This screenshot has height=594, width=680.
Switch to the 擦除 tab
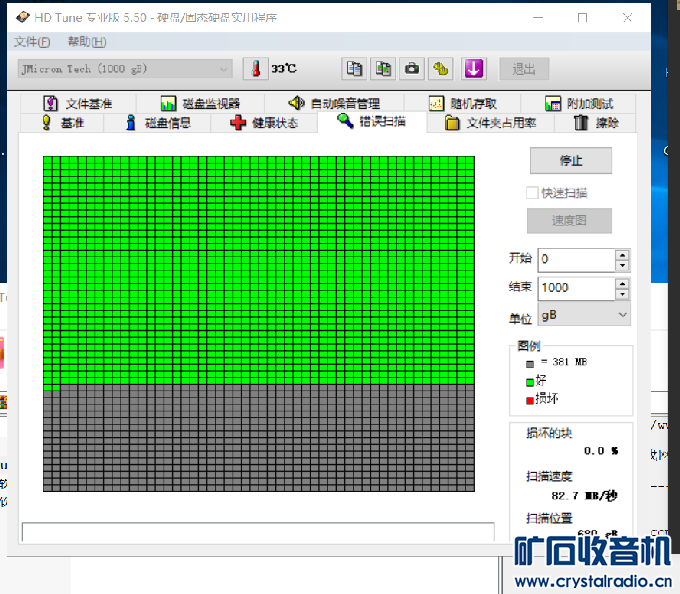click(595, 123)
